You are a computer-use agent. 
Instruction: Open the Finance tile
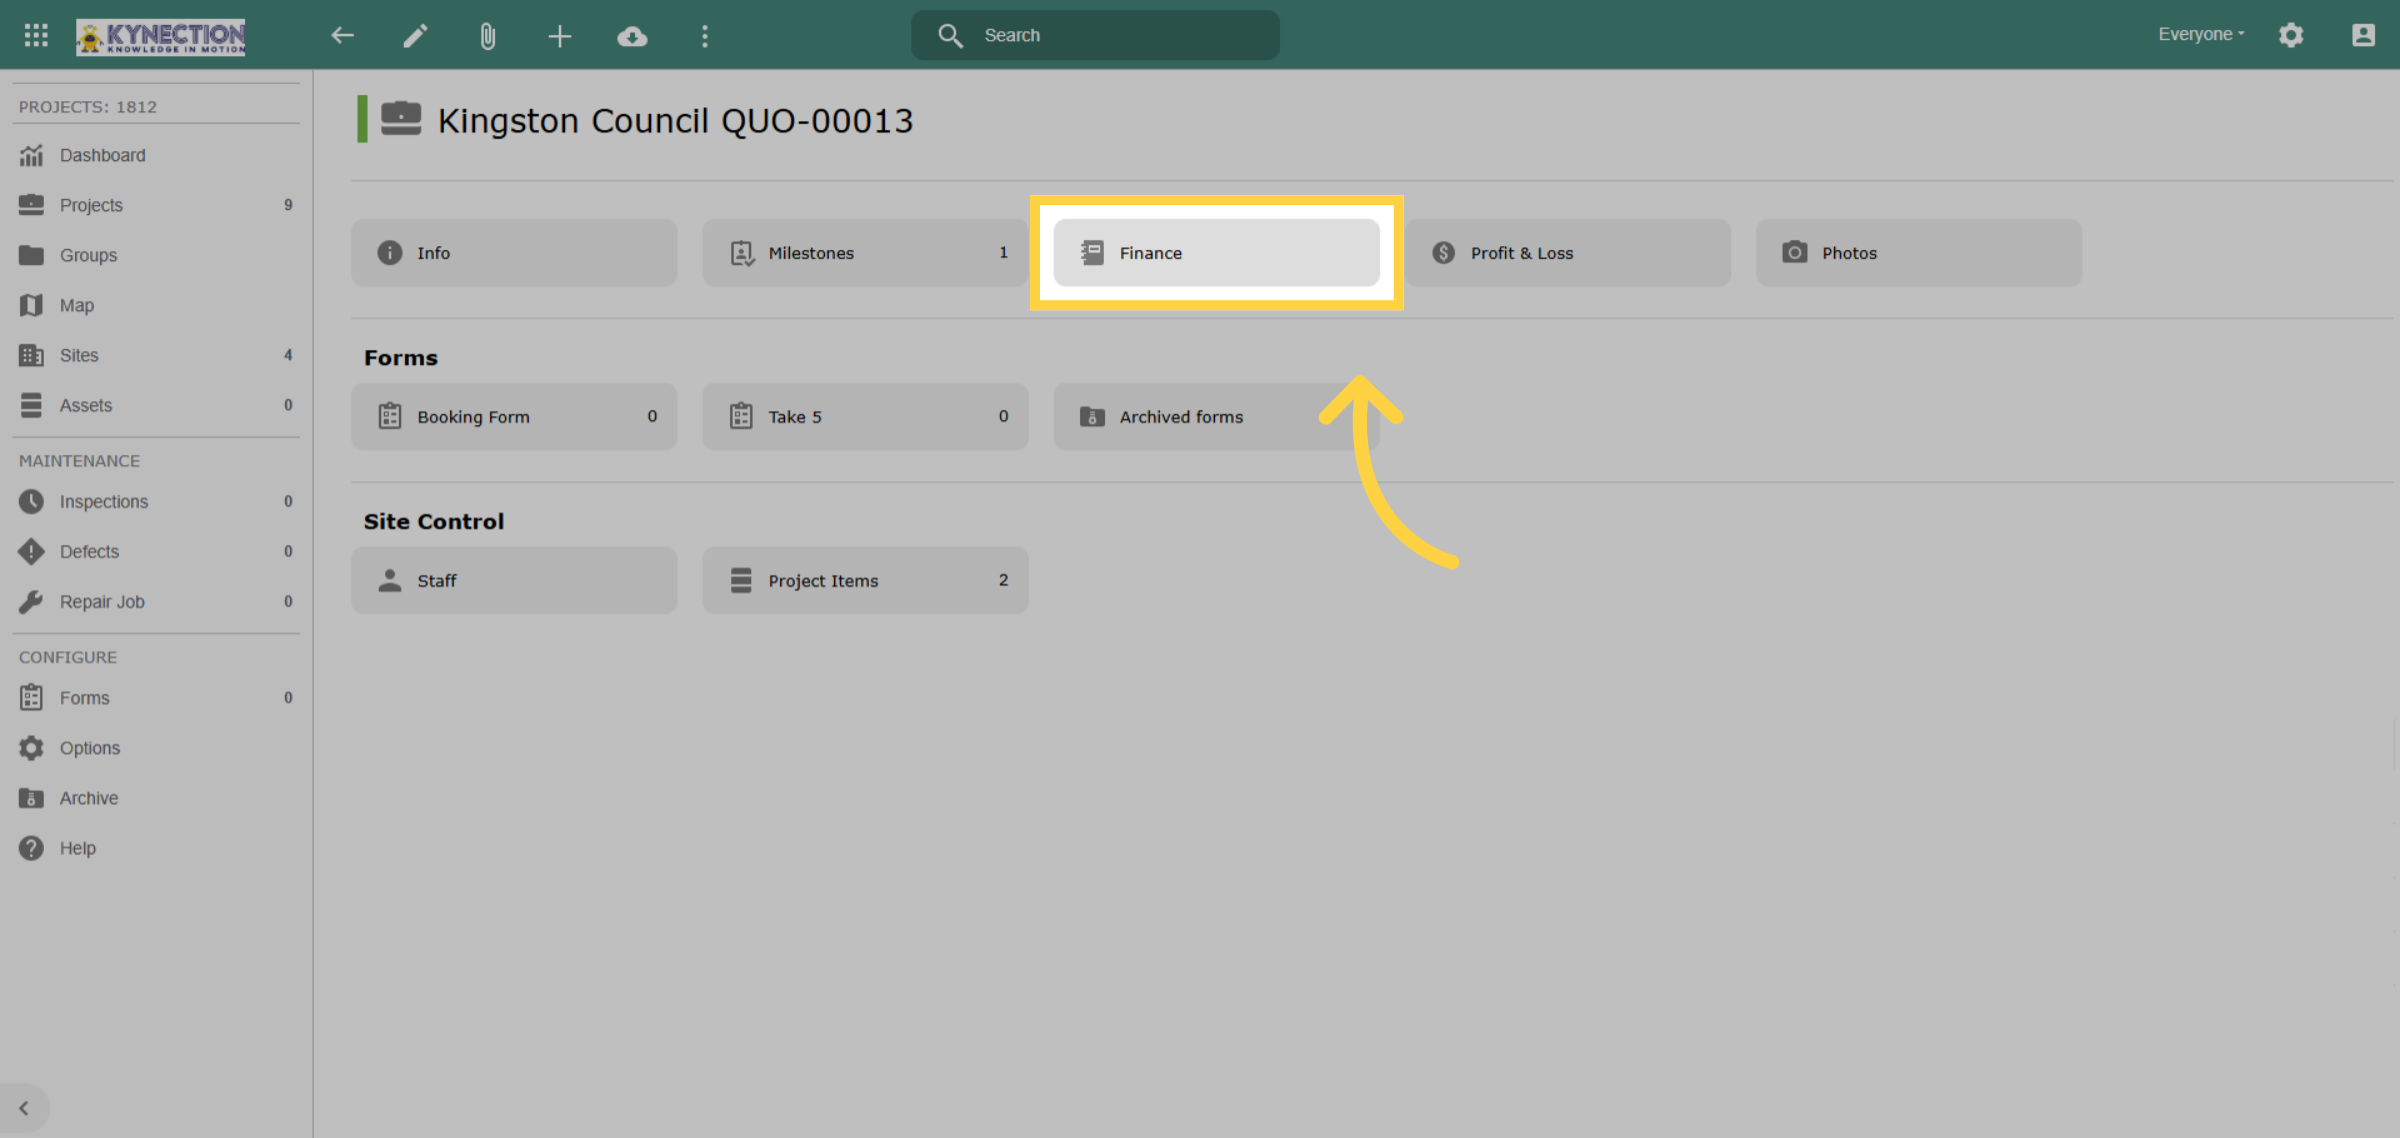(1216, 253)
